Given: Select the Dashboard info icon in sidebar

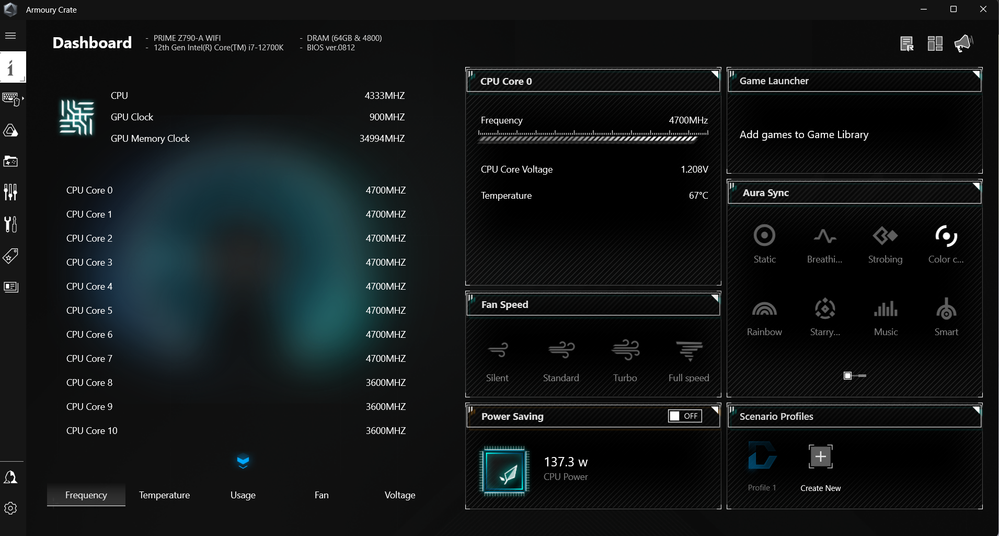Looking at the screenshot, I should pyautogui.click(x=12, y=68).
